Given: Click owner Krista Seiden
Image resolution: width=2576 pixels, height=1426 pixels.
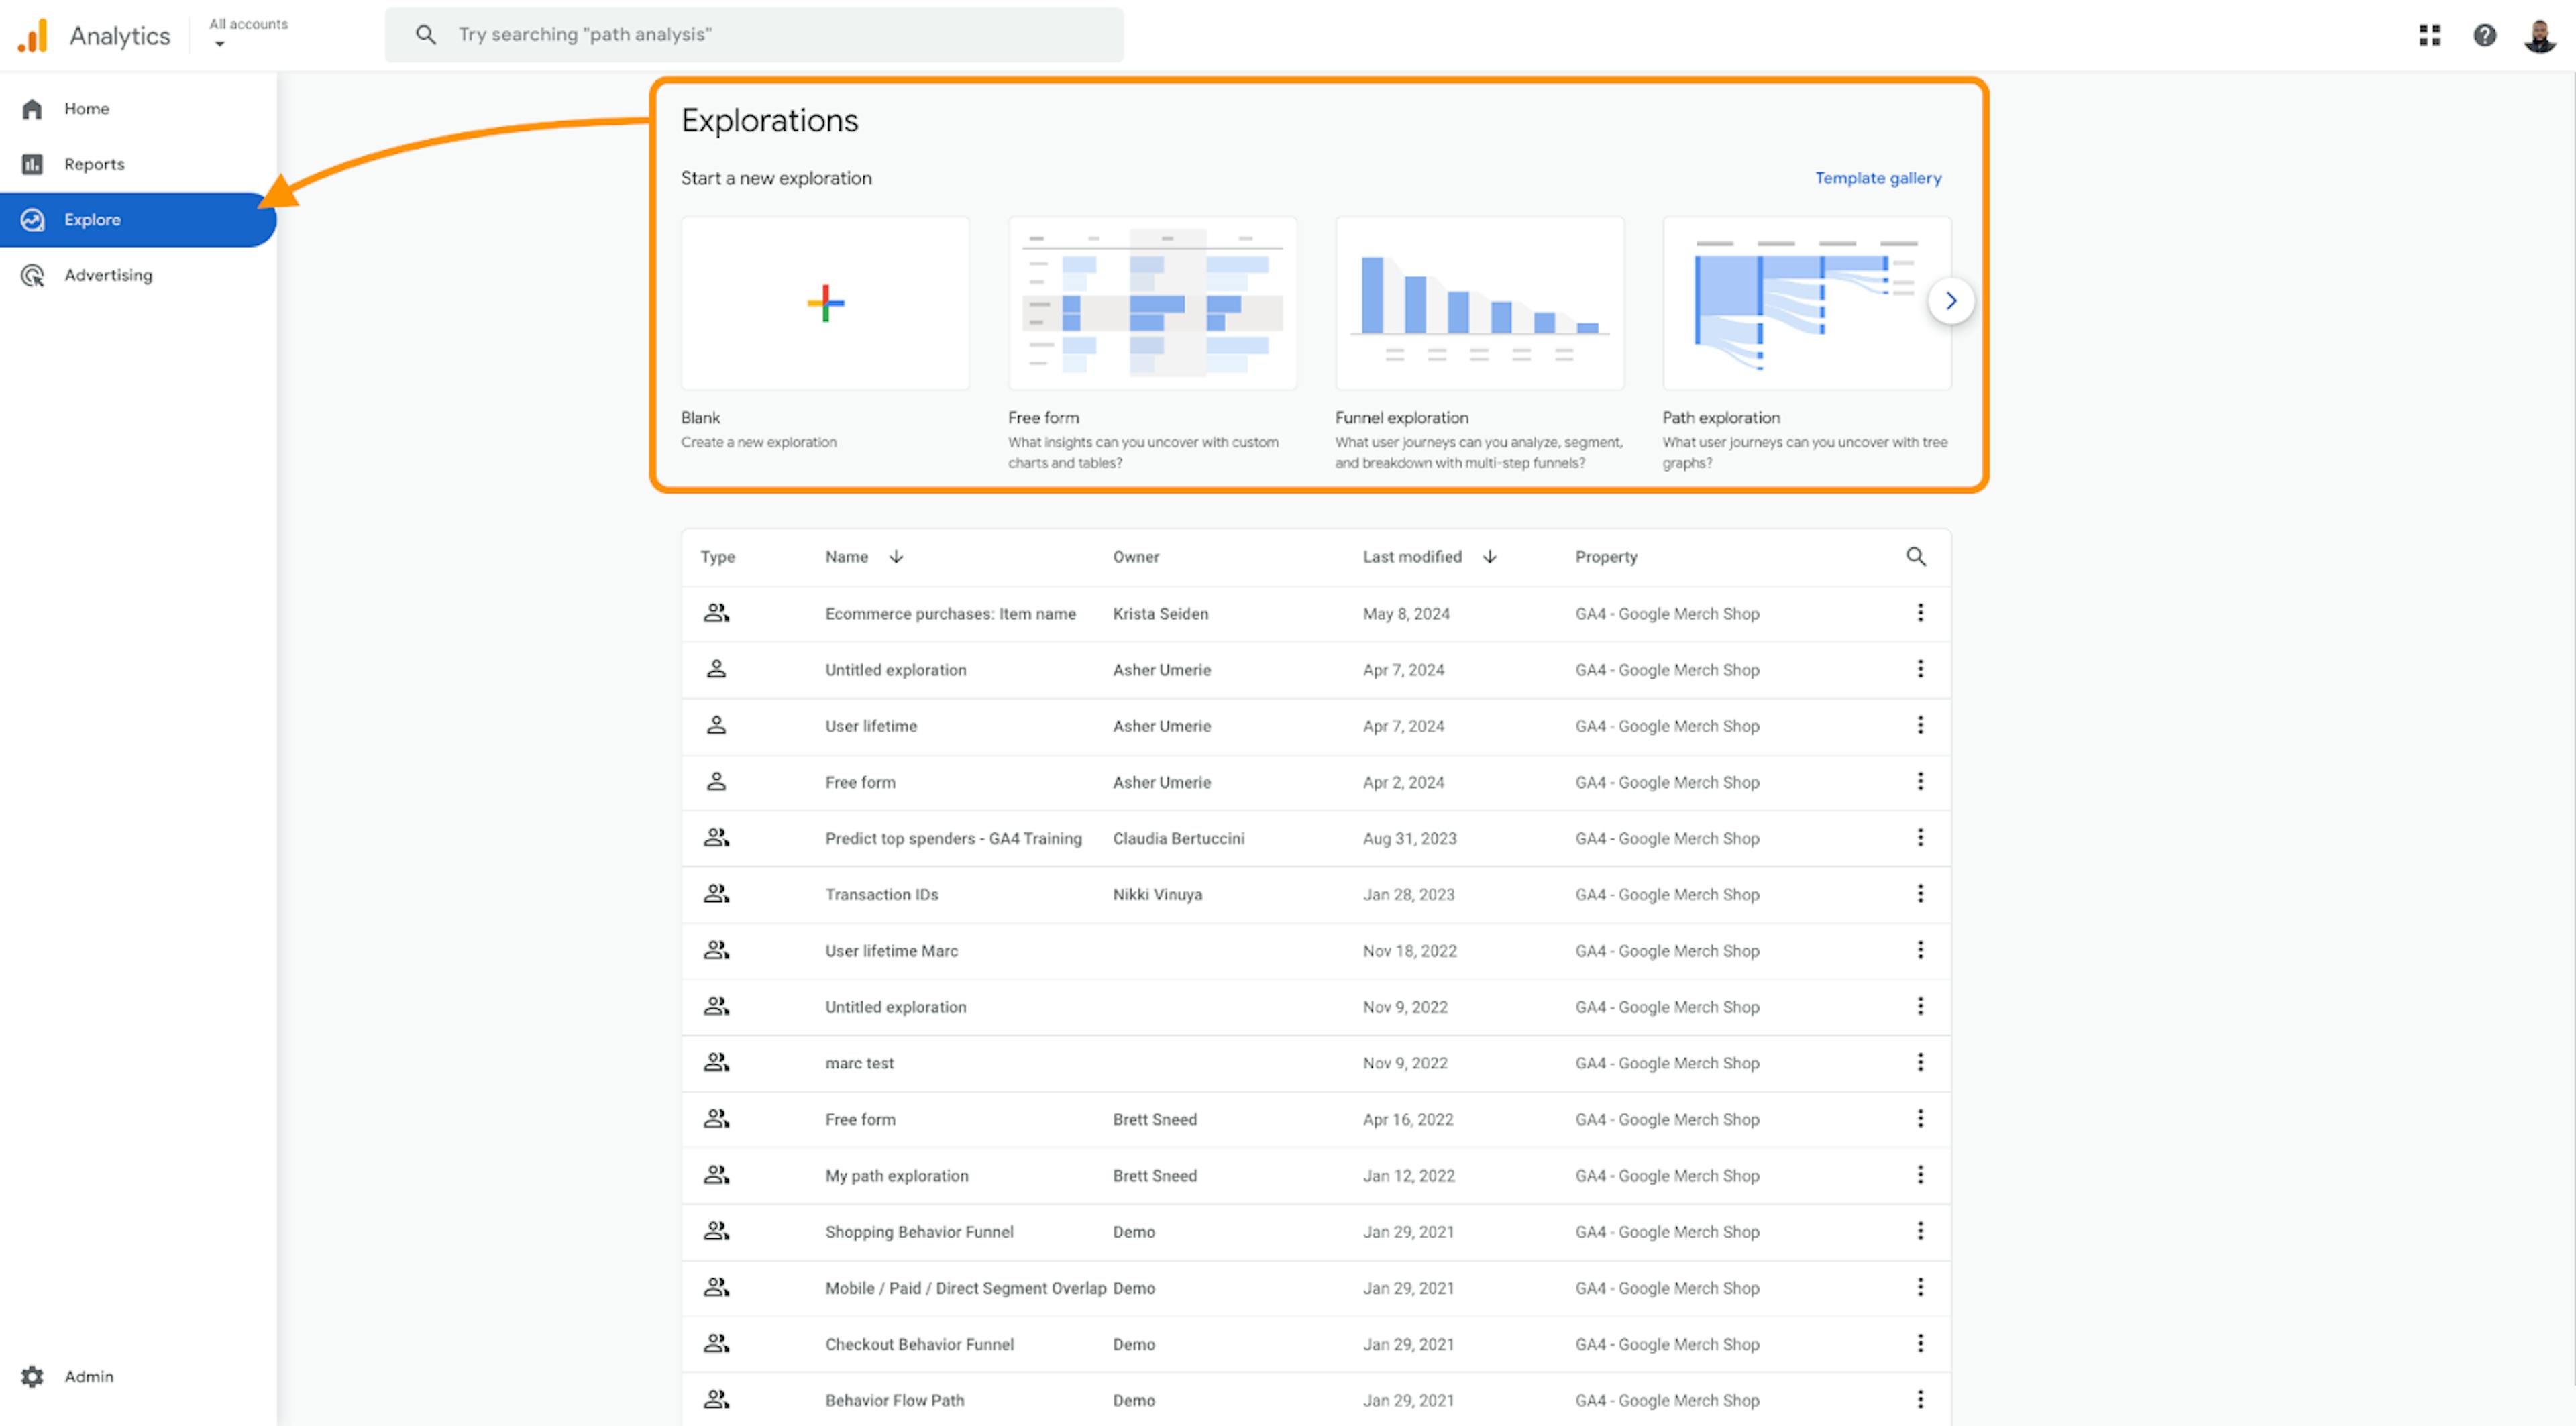Looking at the screenshot, I should point(1160,614).
